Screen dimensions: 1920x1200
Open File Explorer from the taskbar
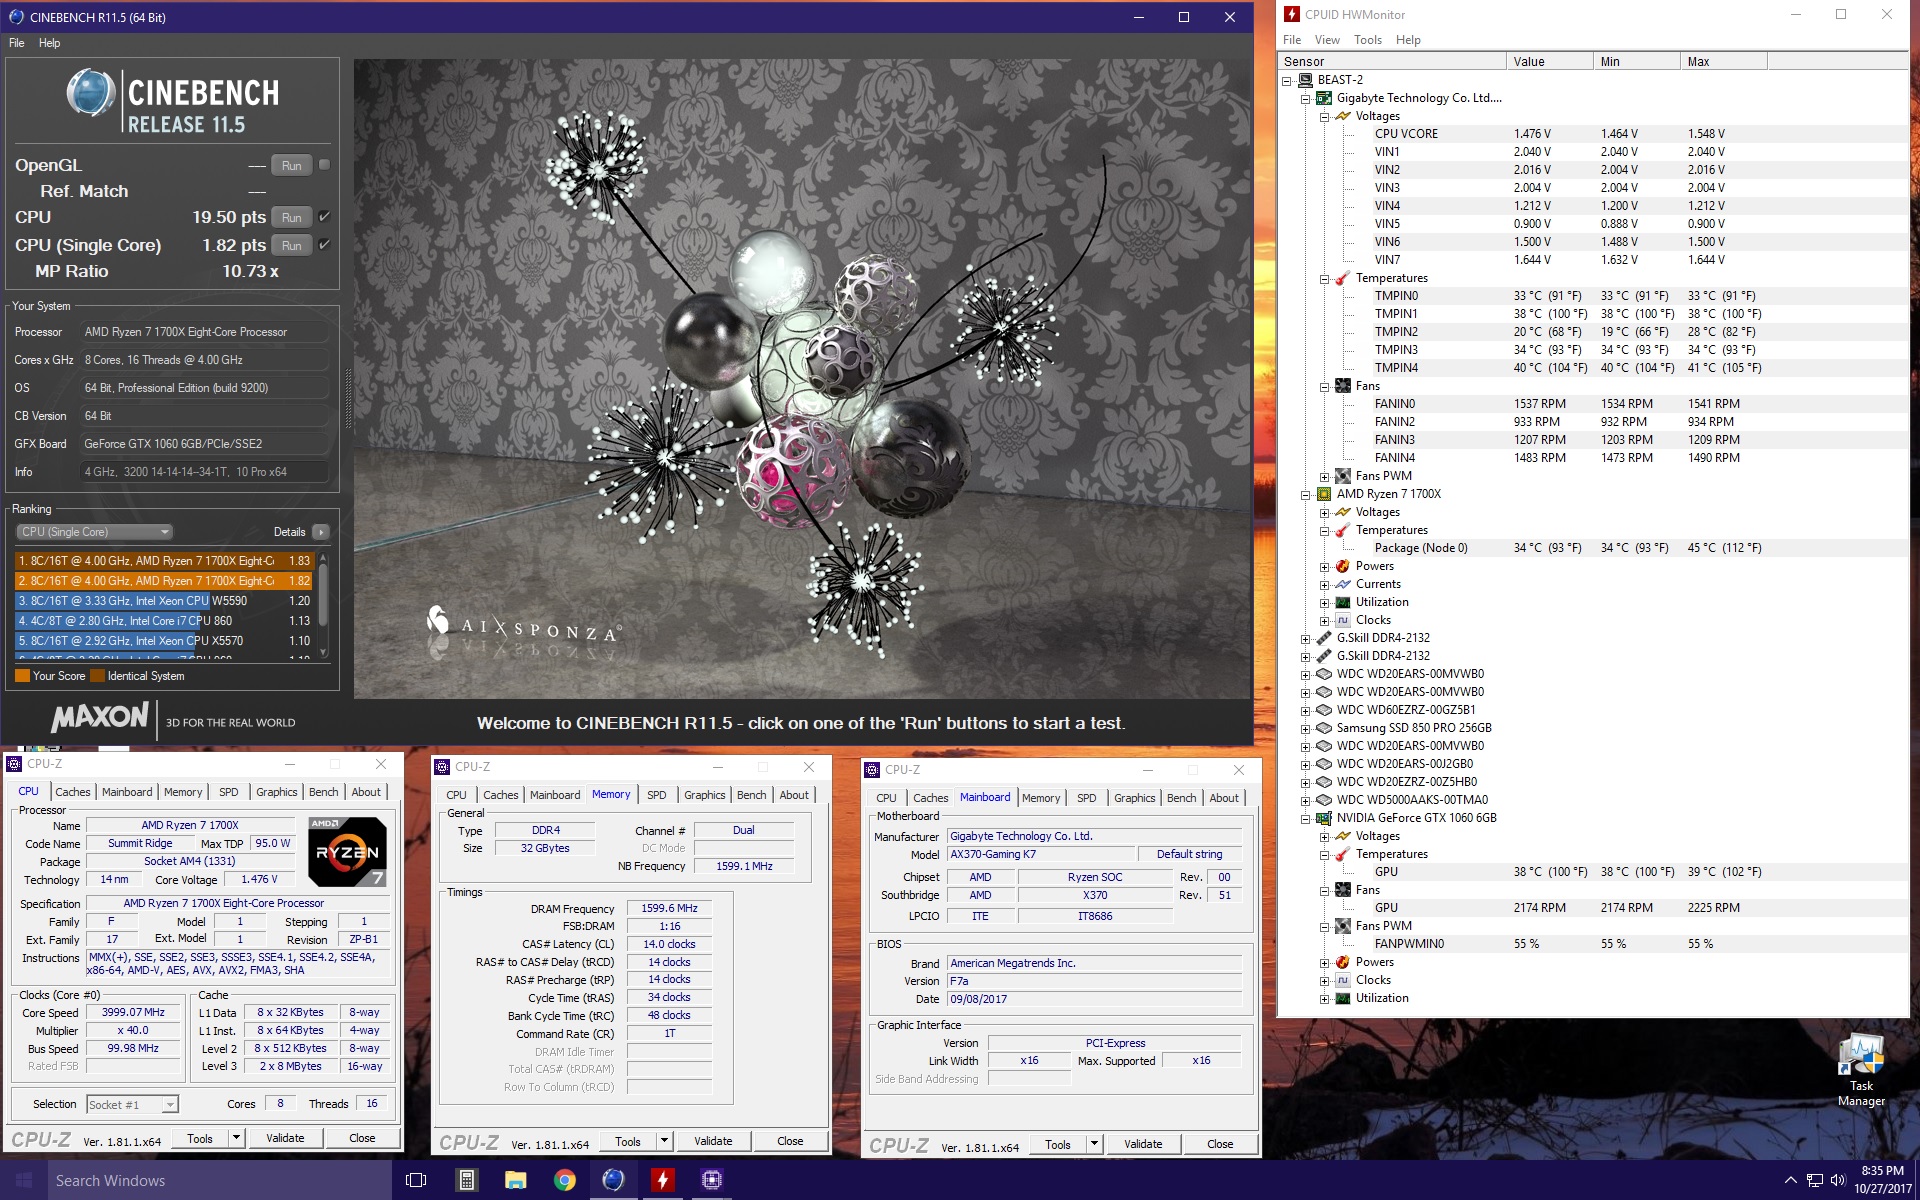click(x=515, y=1180)
